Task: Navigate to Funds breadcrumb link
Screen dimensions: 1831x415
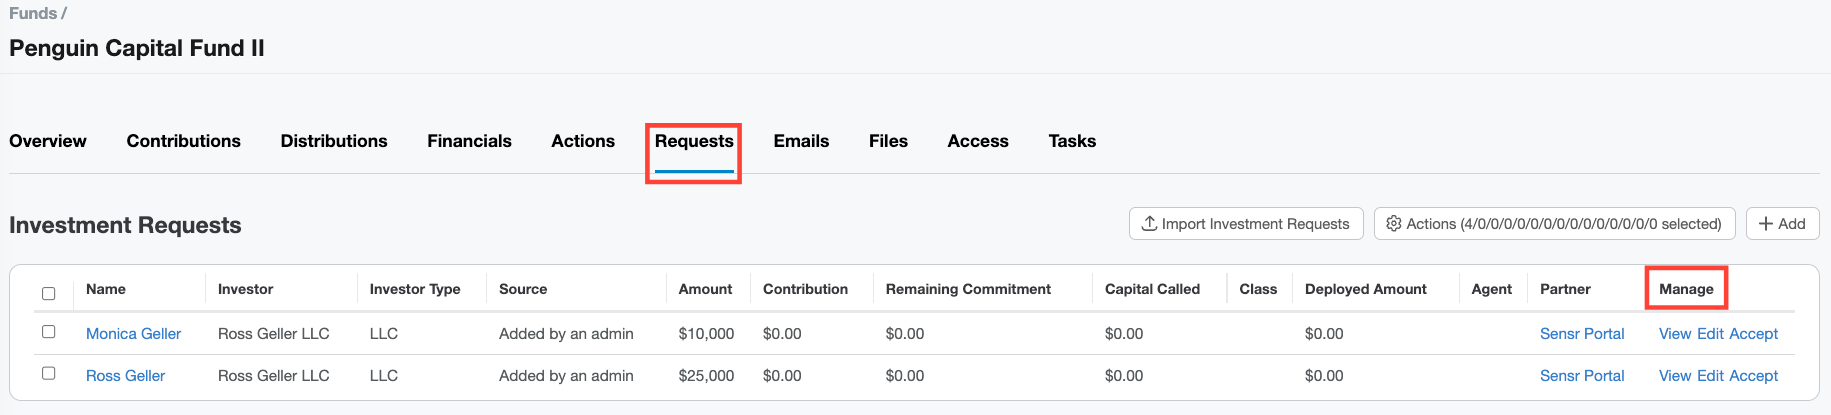Action: tap(33, 13)
